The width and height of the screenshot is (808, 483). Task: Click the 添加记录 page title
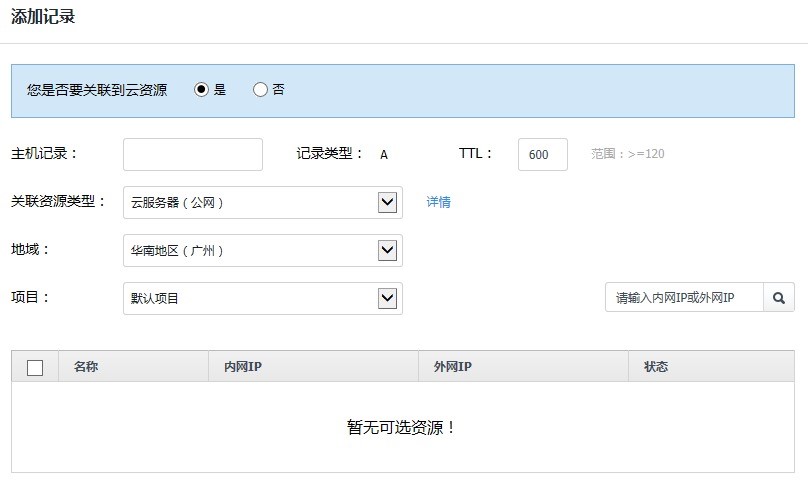coord(43,16)
